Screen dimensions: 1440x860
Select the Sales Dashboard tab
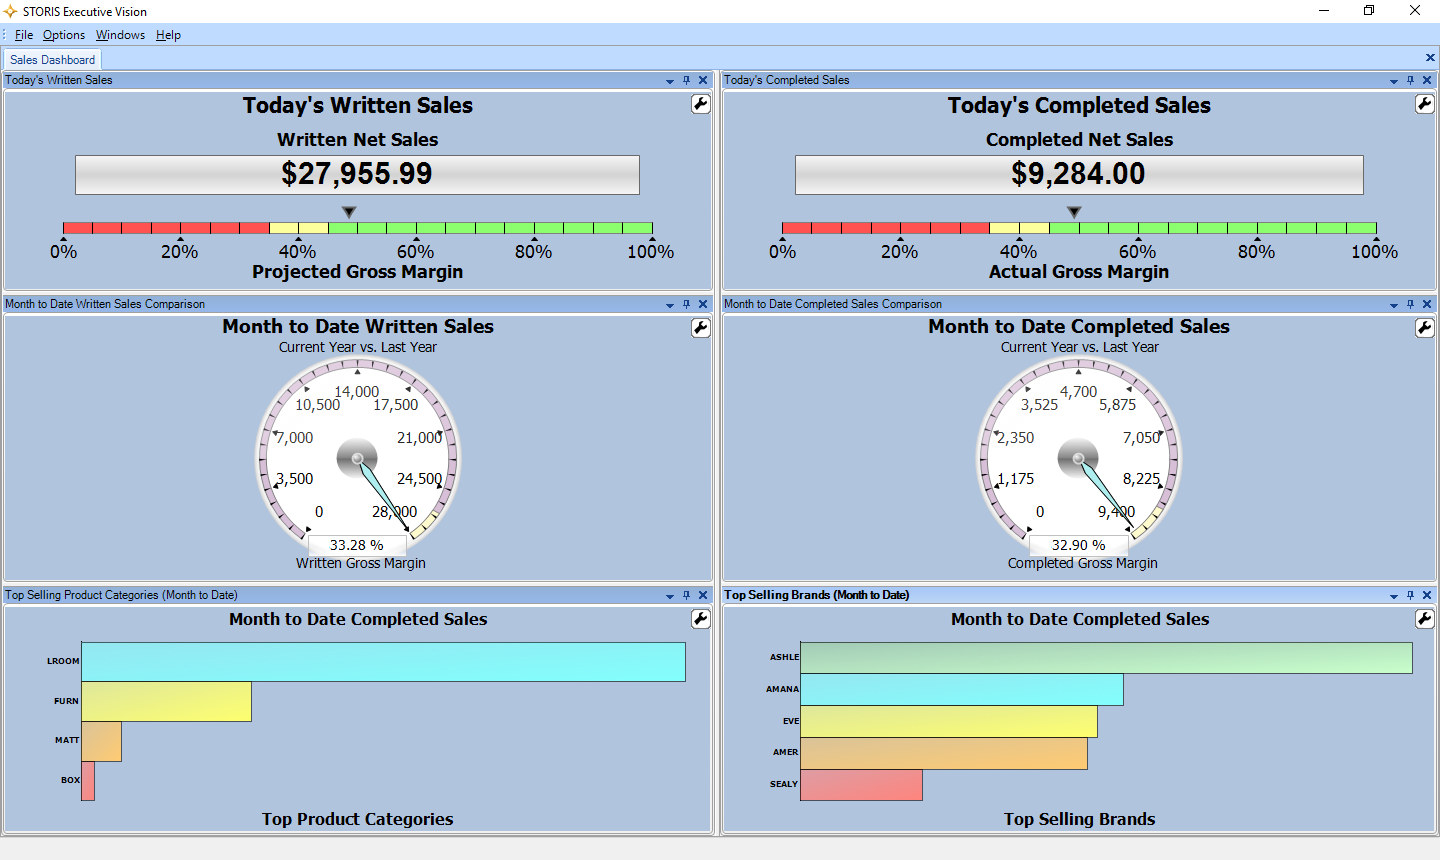[52, 60]
